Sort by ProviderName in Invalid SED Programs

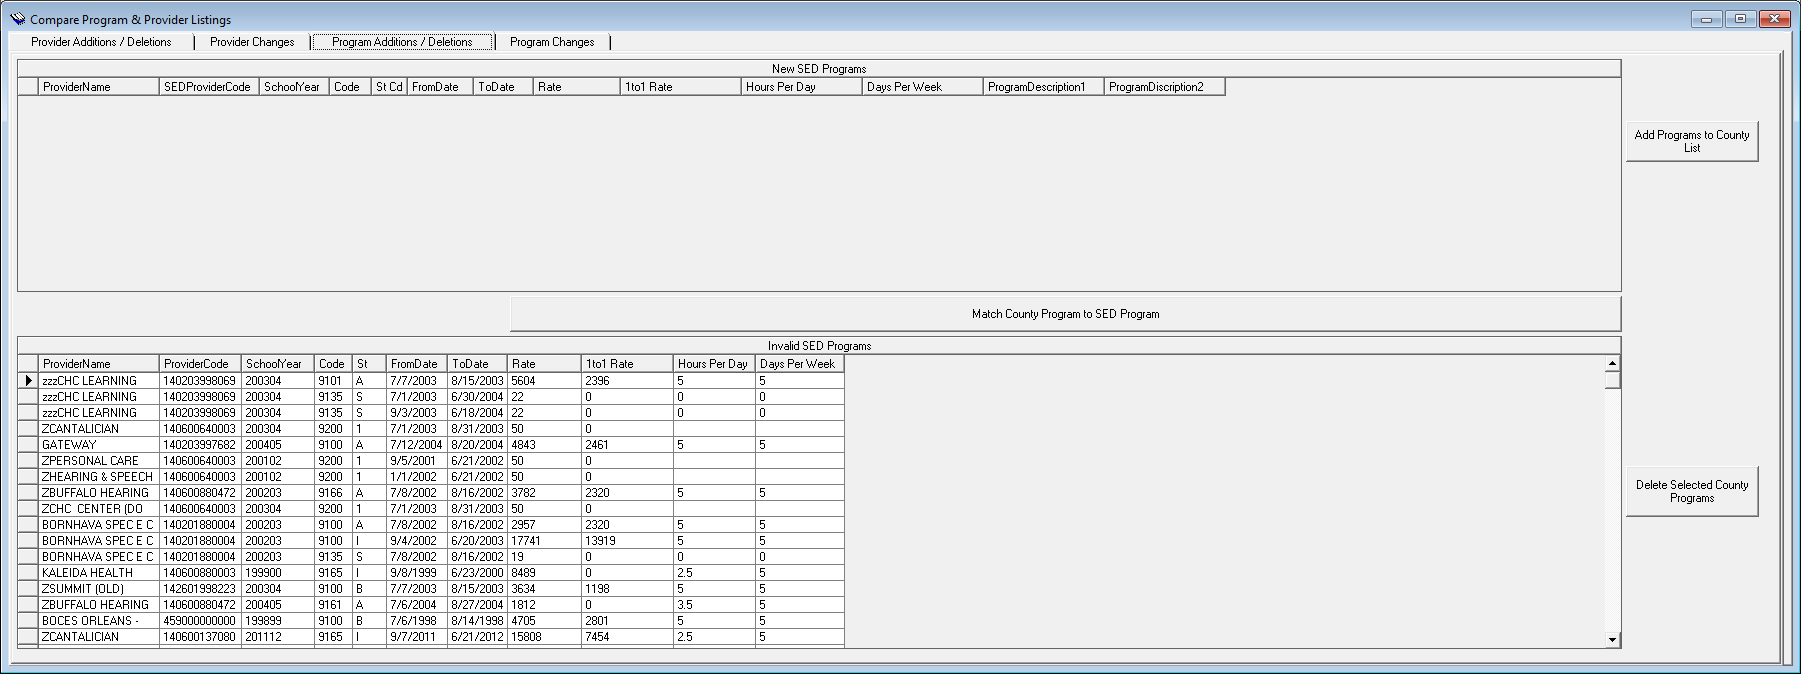[98, 364]
